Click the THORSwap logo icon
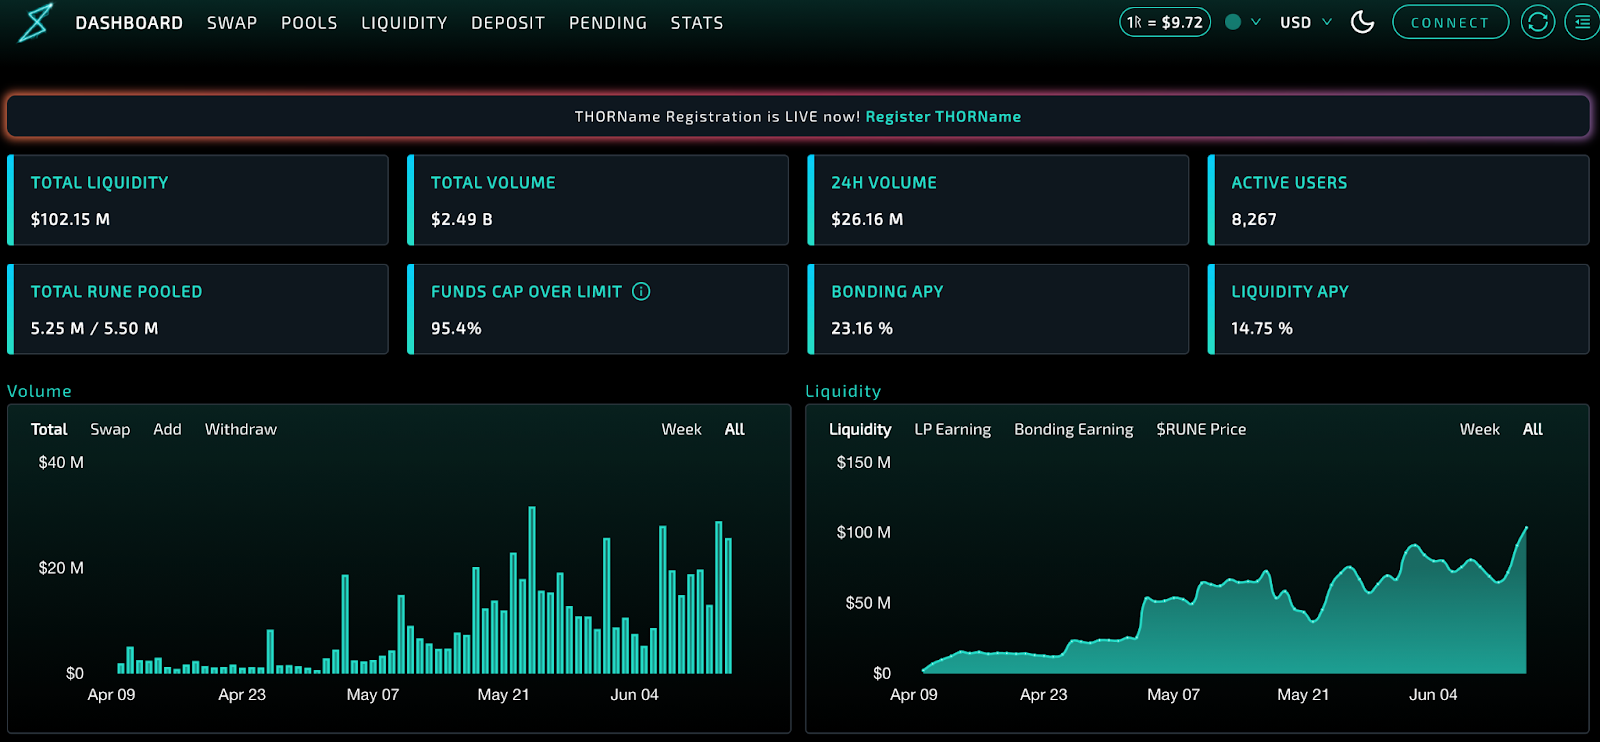1600x742 pixels. point(35,22)
